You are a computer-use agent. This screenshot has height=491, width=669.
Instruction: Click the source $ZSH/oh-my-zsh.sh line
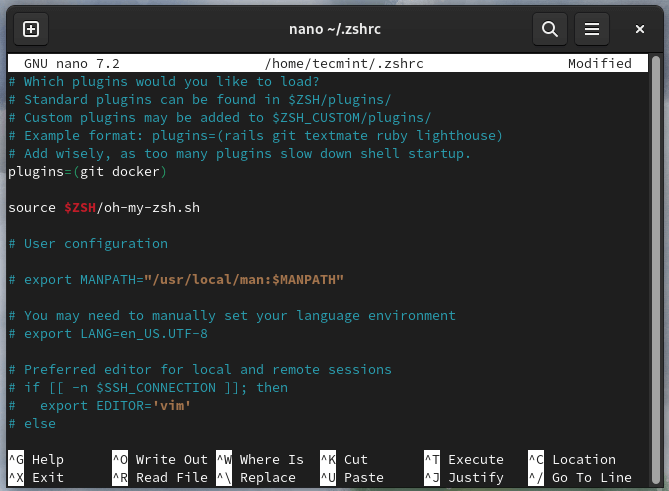point(103,208)
